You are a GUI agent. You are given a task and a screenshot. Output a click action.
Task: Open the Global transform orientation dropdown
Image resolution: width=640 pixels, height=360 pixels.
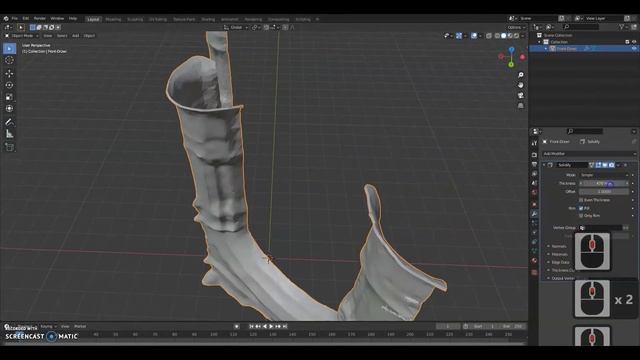(236, 27)
